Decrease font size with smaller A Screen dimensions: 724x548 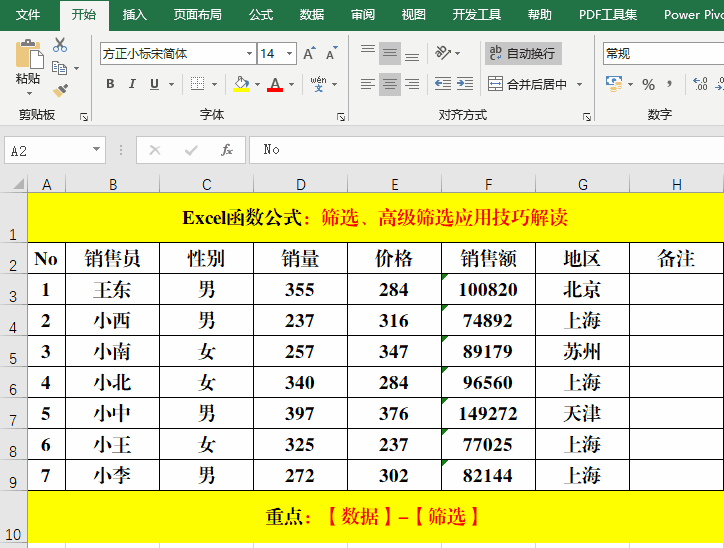[332, 54]
